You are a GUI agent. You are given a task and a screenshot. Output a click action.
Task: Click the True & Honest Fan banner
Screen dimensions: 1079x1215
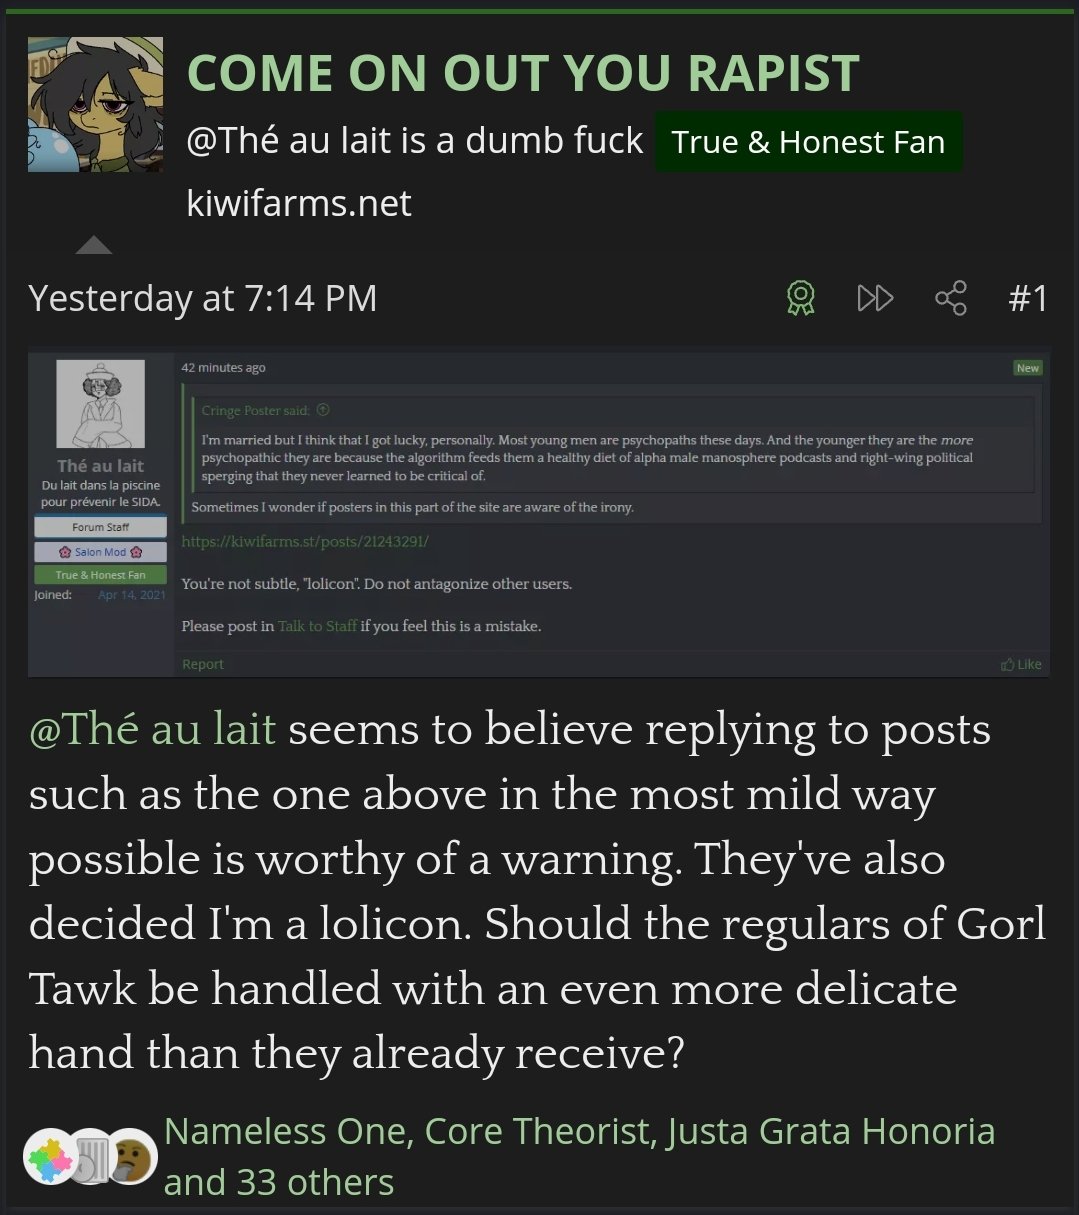point(808,142)
